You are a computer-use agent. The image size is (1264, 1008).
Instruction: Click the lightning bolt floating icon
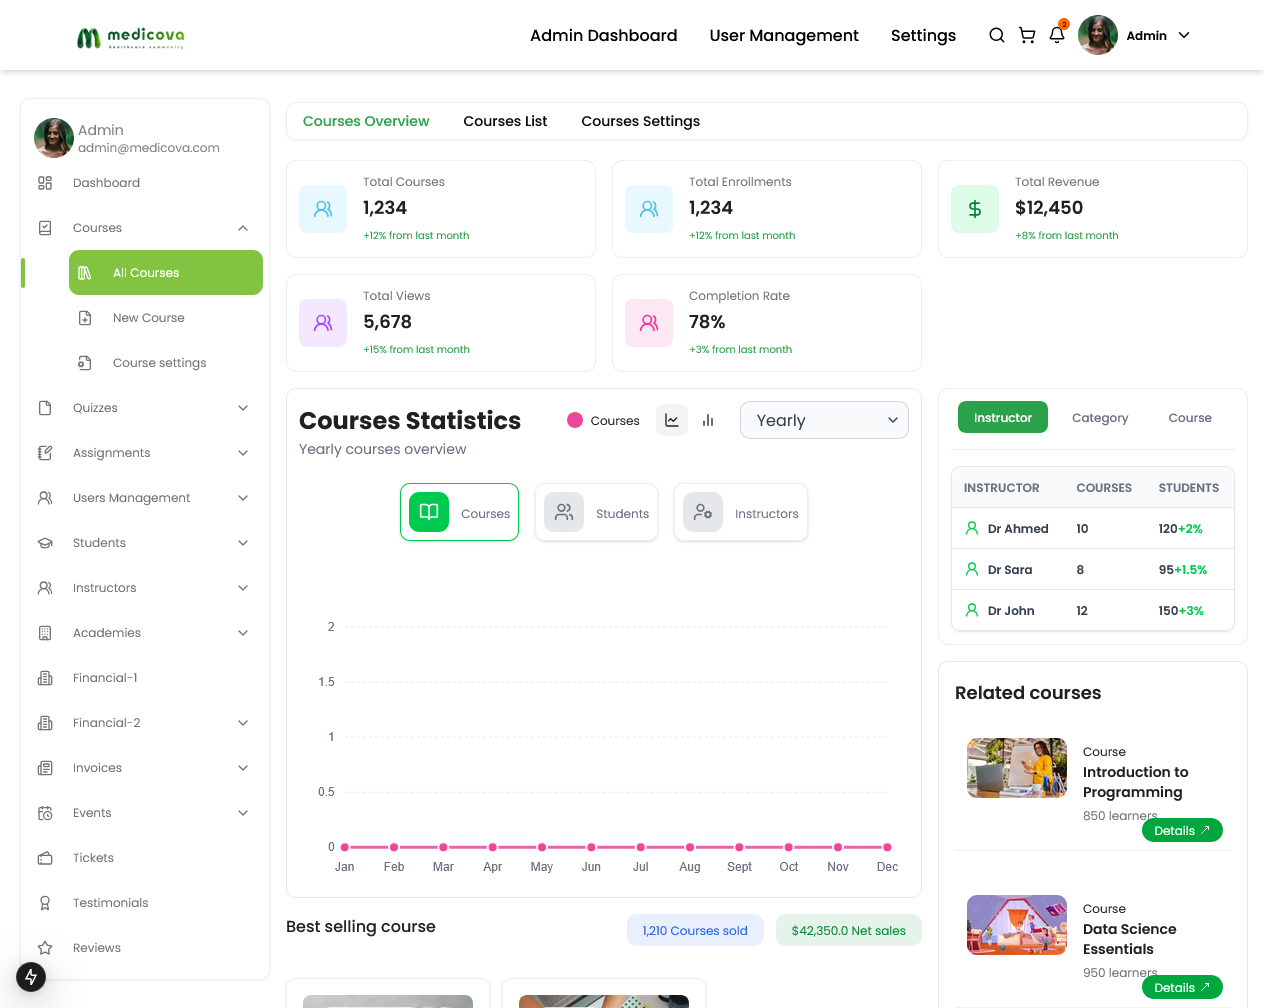(31, 977)
